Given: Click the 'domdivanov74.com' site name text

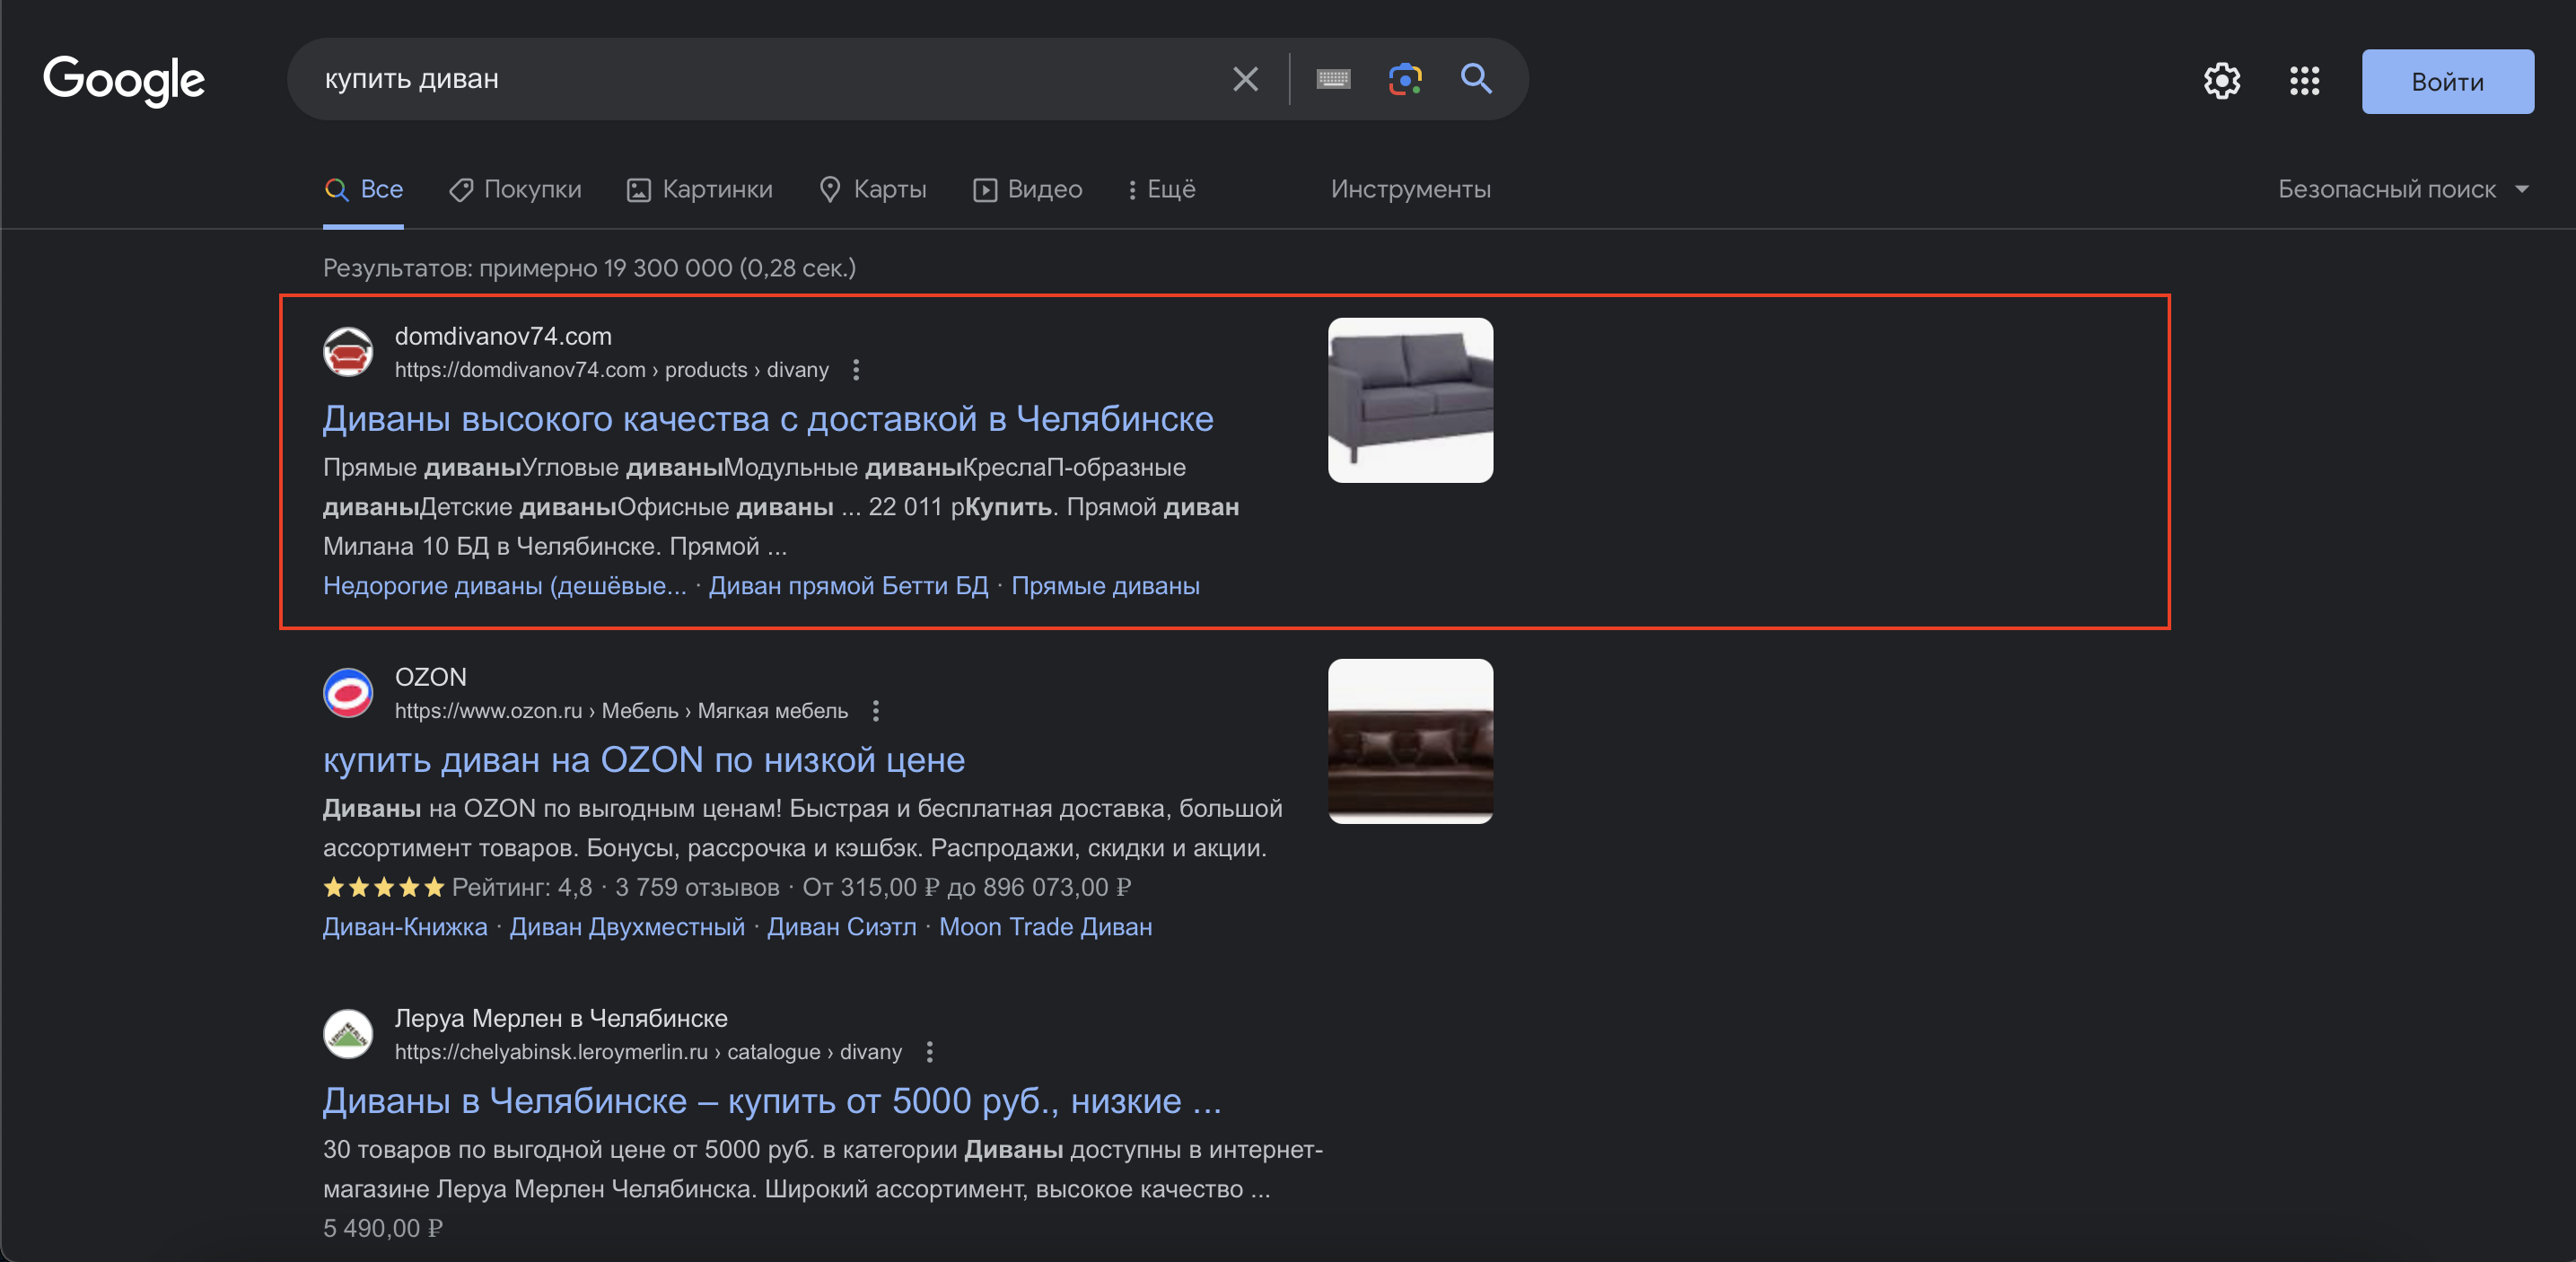Looking at the screenshot, I should (x=503, y=336).
